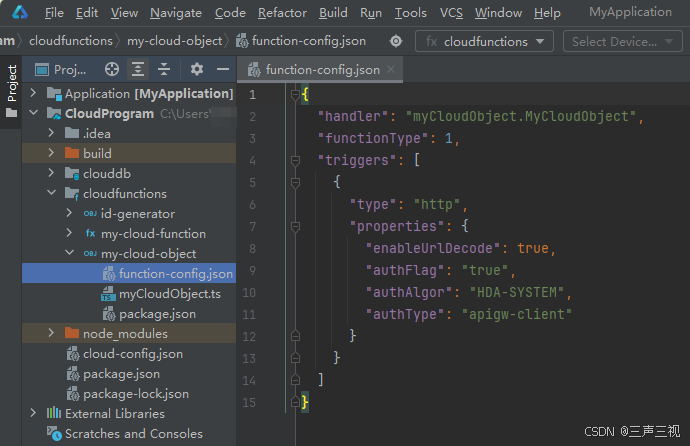Fold the triggers array at line 4
This screenshot has width=690, height=446.
pyautogui.click(x=295, y=160)
